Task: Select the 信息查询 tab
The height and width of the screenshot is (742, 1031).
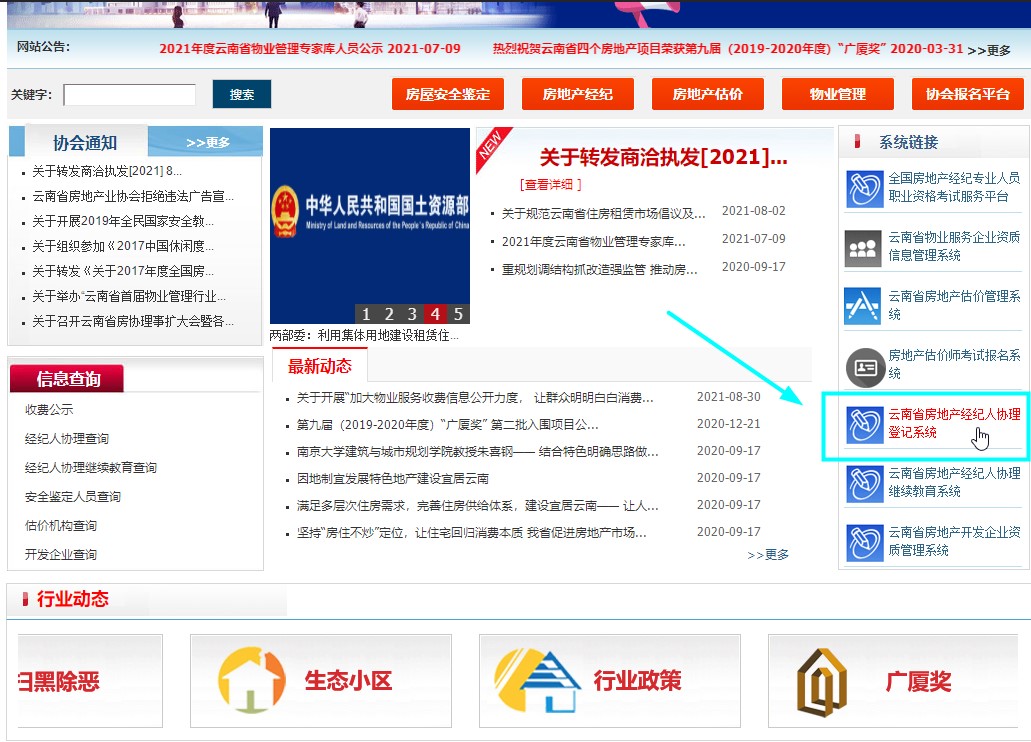Action: pos(67,379)
